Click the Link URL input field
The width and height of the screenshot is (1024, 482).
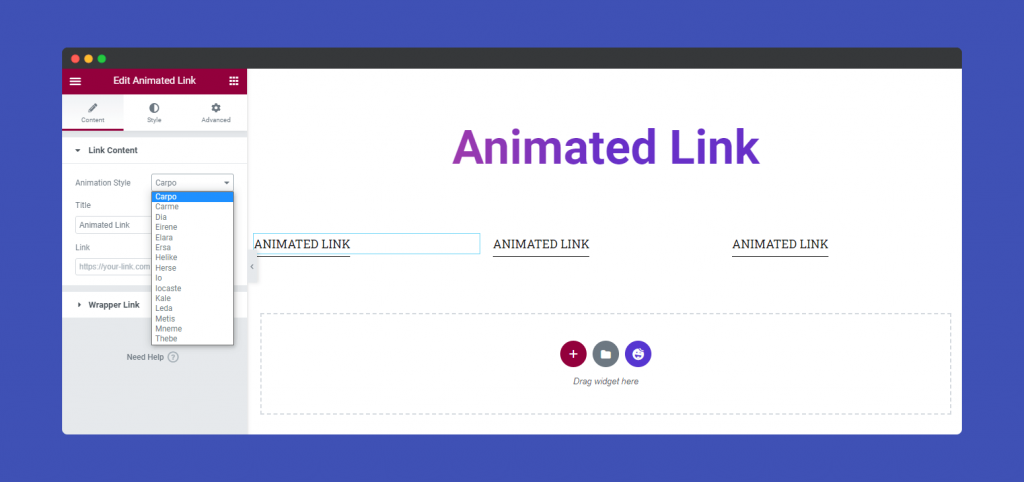point(114,266)
